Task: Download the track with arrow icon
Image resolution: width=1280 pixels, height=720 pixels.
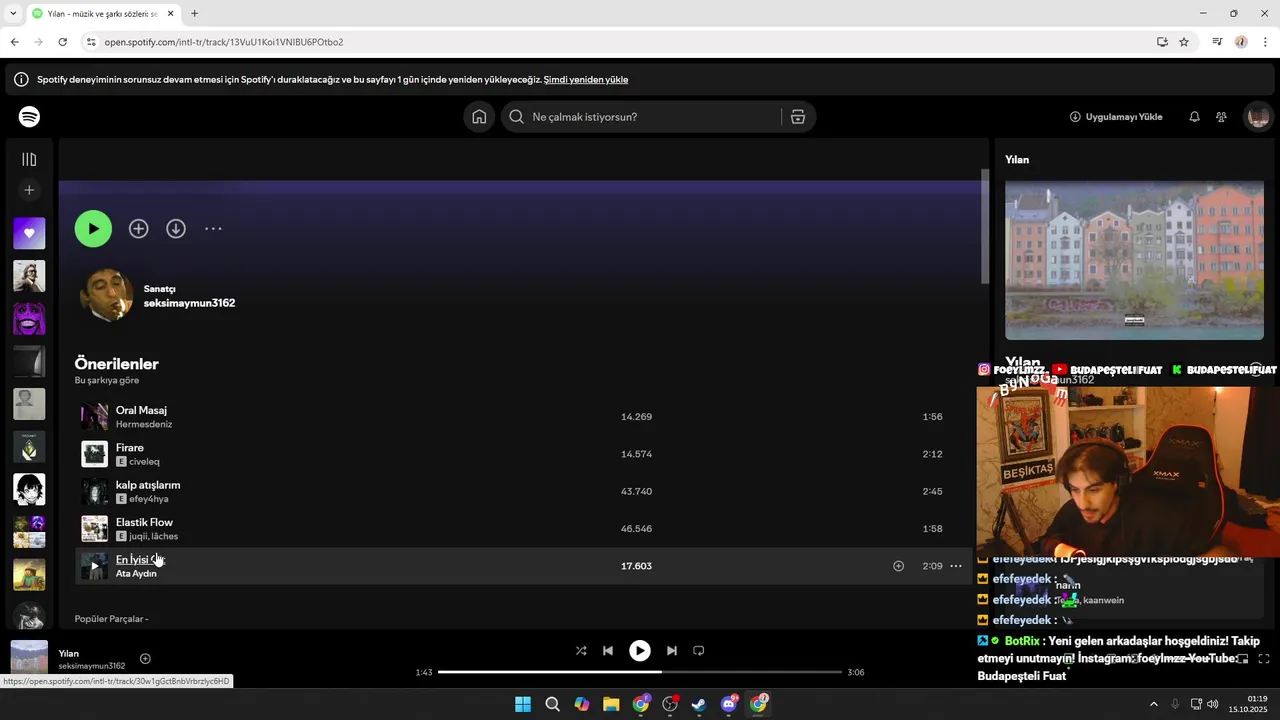Action: (x=176, y=229)
